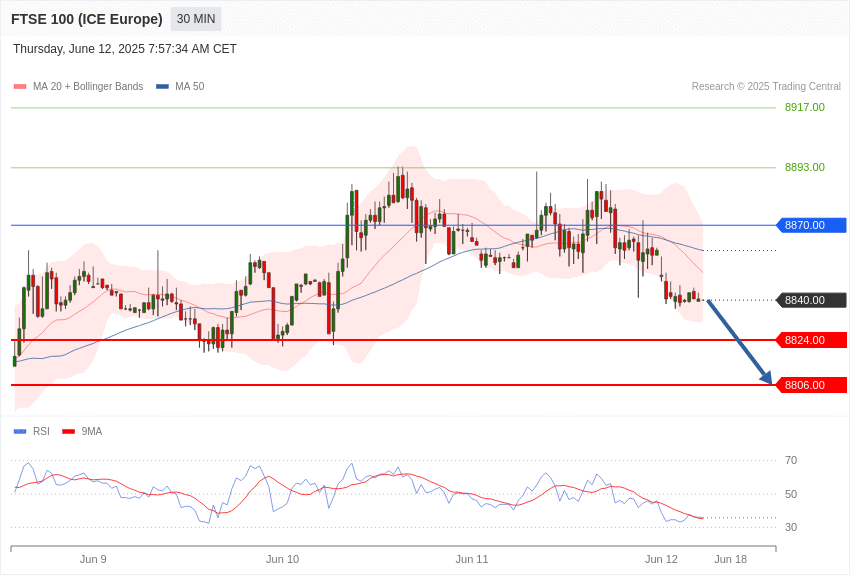This screenshot has height=576, width=850.
Task: Click the FTSE 100 (ICE Europe) title
Action: pyautogui.click(x=87, y=19)
